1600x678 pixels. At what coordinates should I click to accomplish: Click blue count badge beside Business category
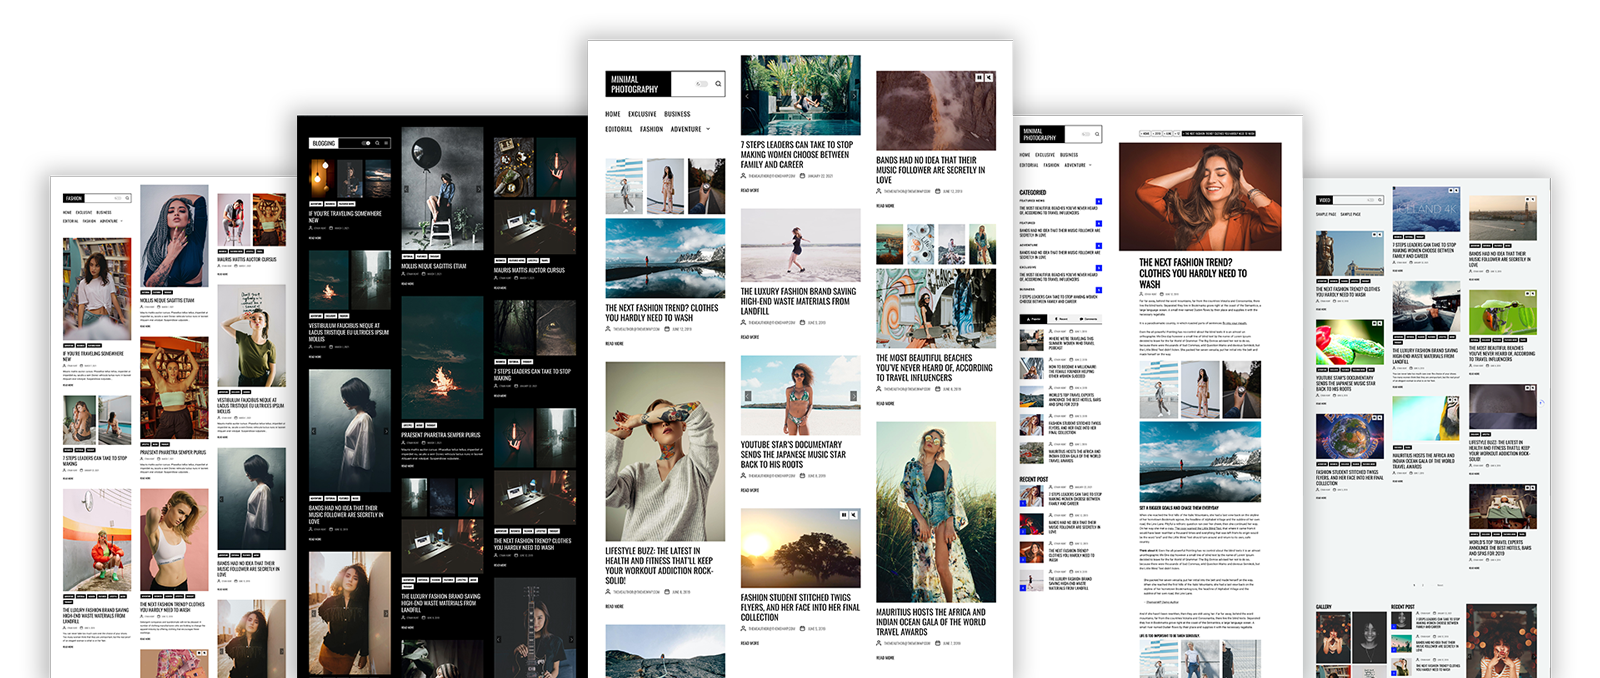(1098, 290)
